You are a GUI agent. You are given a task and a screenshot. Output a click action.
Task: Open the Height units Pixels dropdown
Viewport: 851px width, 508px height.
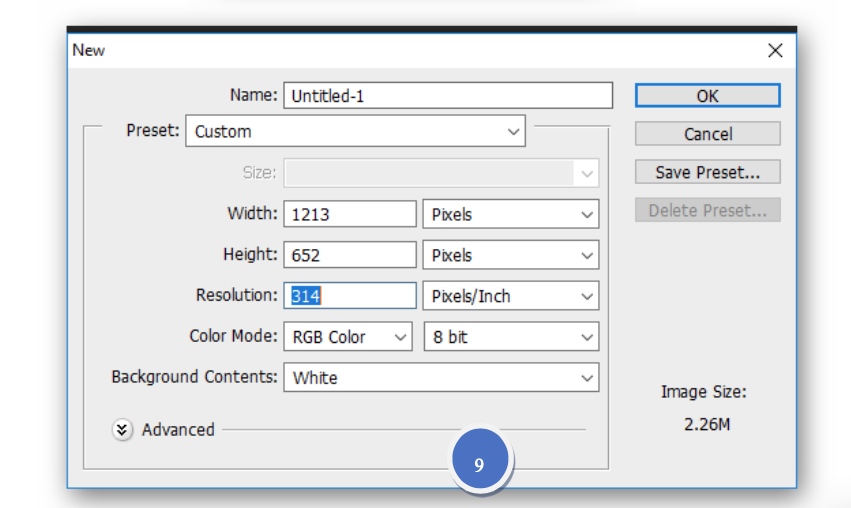coord(510,255)
